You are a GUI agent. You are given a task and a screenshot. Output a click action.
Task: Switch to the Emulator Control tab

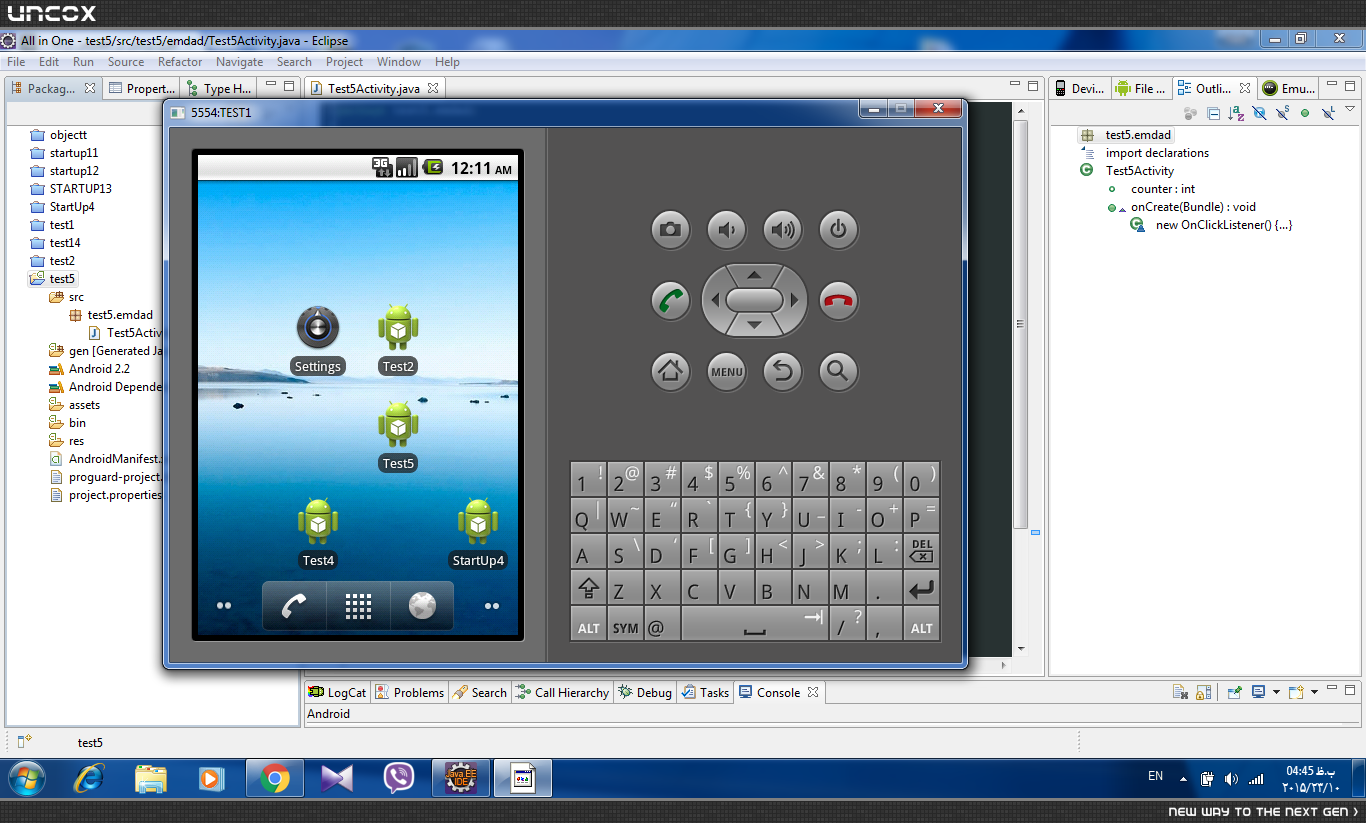[1290, 88]
